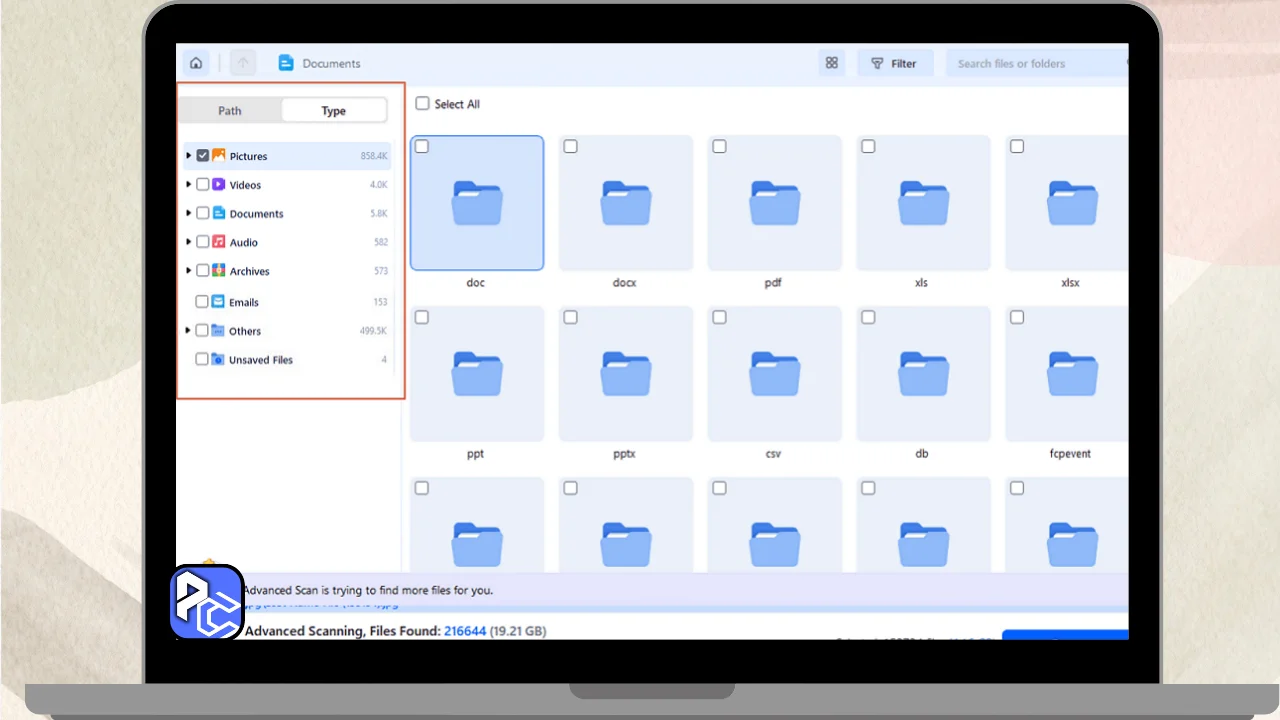Check the Videos category checkbox
Image resolution: width=1280 pixels, height=720 pixels.
(203, 185)
